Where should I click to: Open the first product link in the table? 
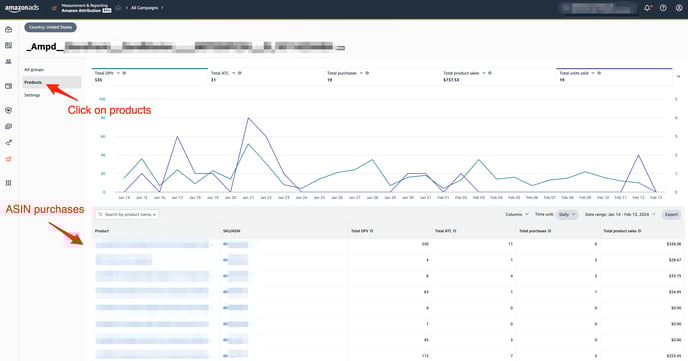pyautogui.click(x=152, y=244)
